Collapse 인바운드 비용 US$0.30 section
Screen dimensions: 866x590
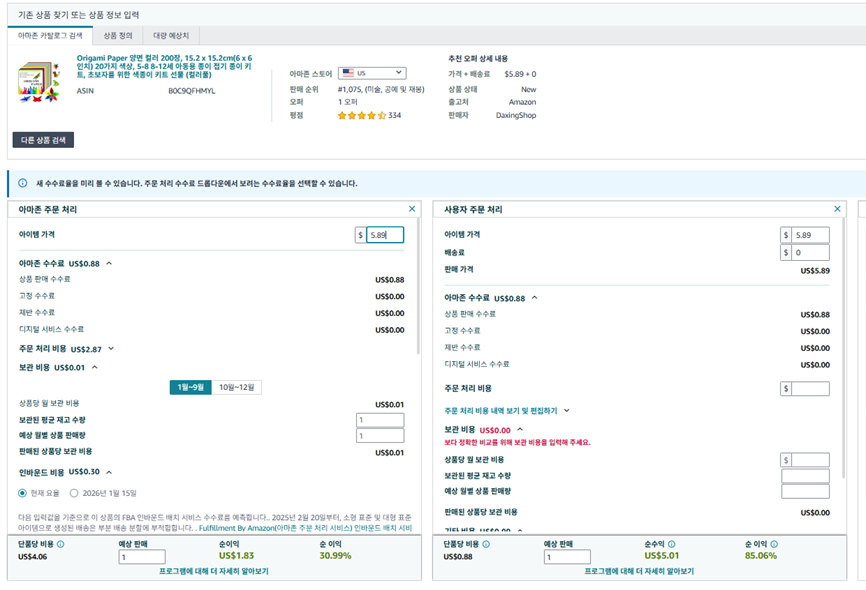tap(109, 472)
